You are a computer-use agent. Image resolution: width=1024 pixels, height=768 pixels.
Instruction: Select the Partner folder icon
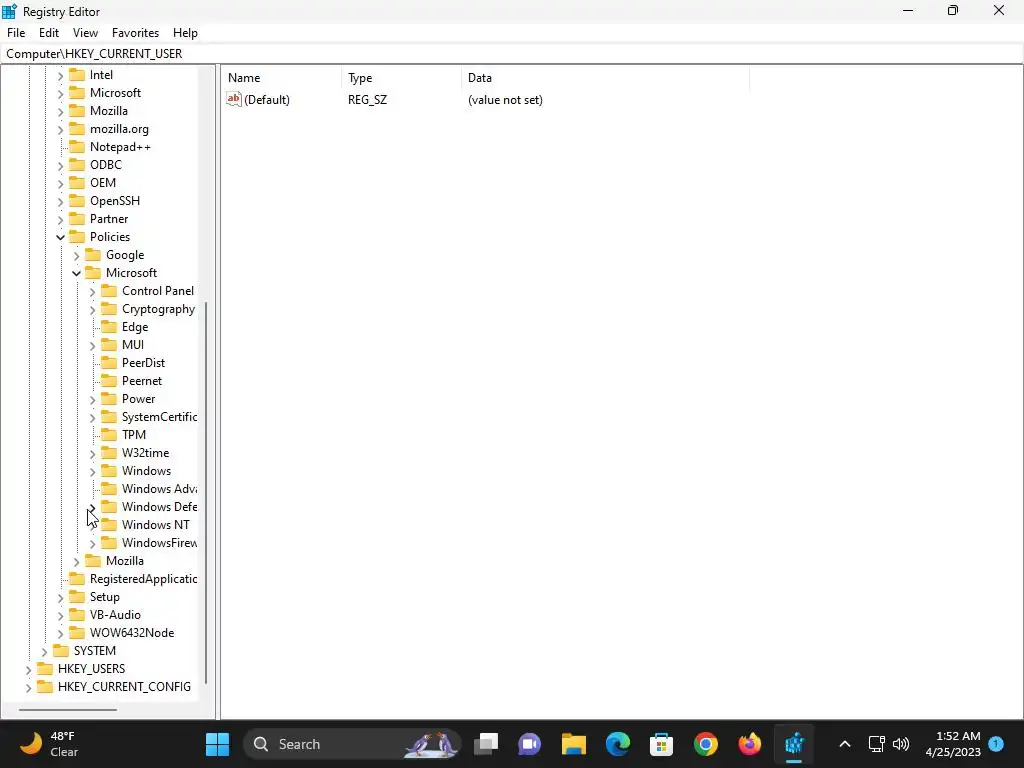pos(77,219)
